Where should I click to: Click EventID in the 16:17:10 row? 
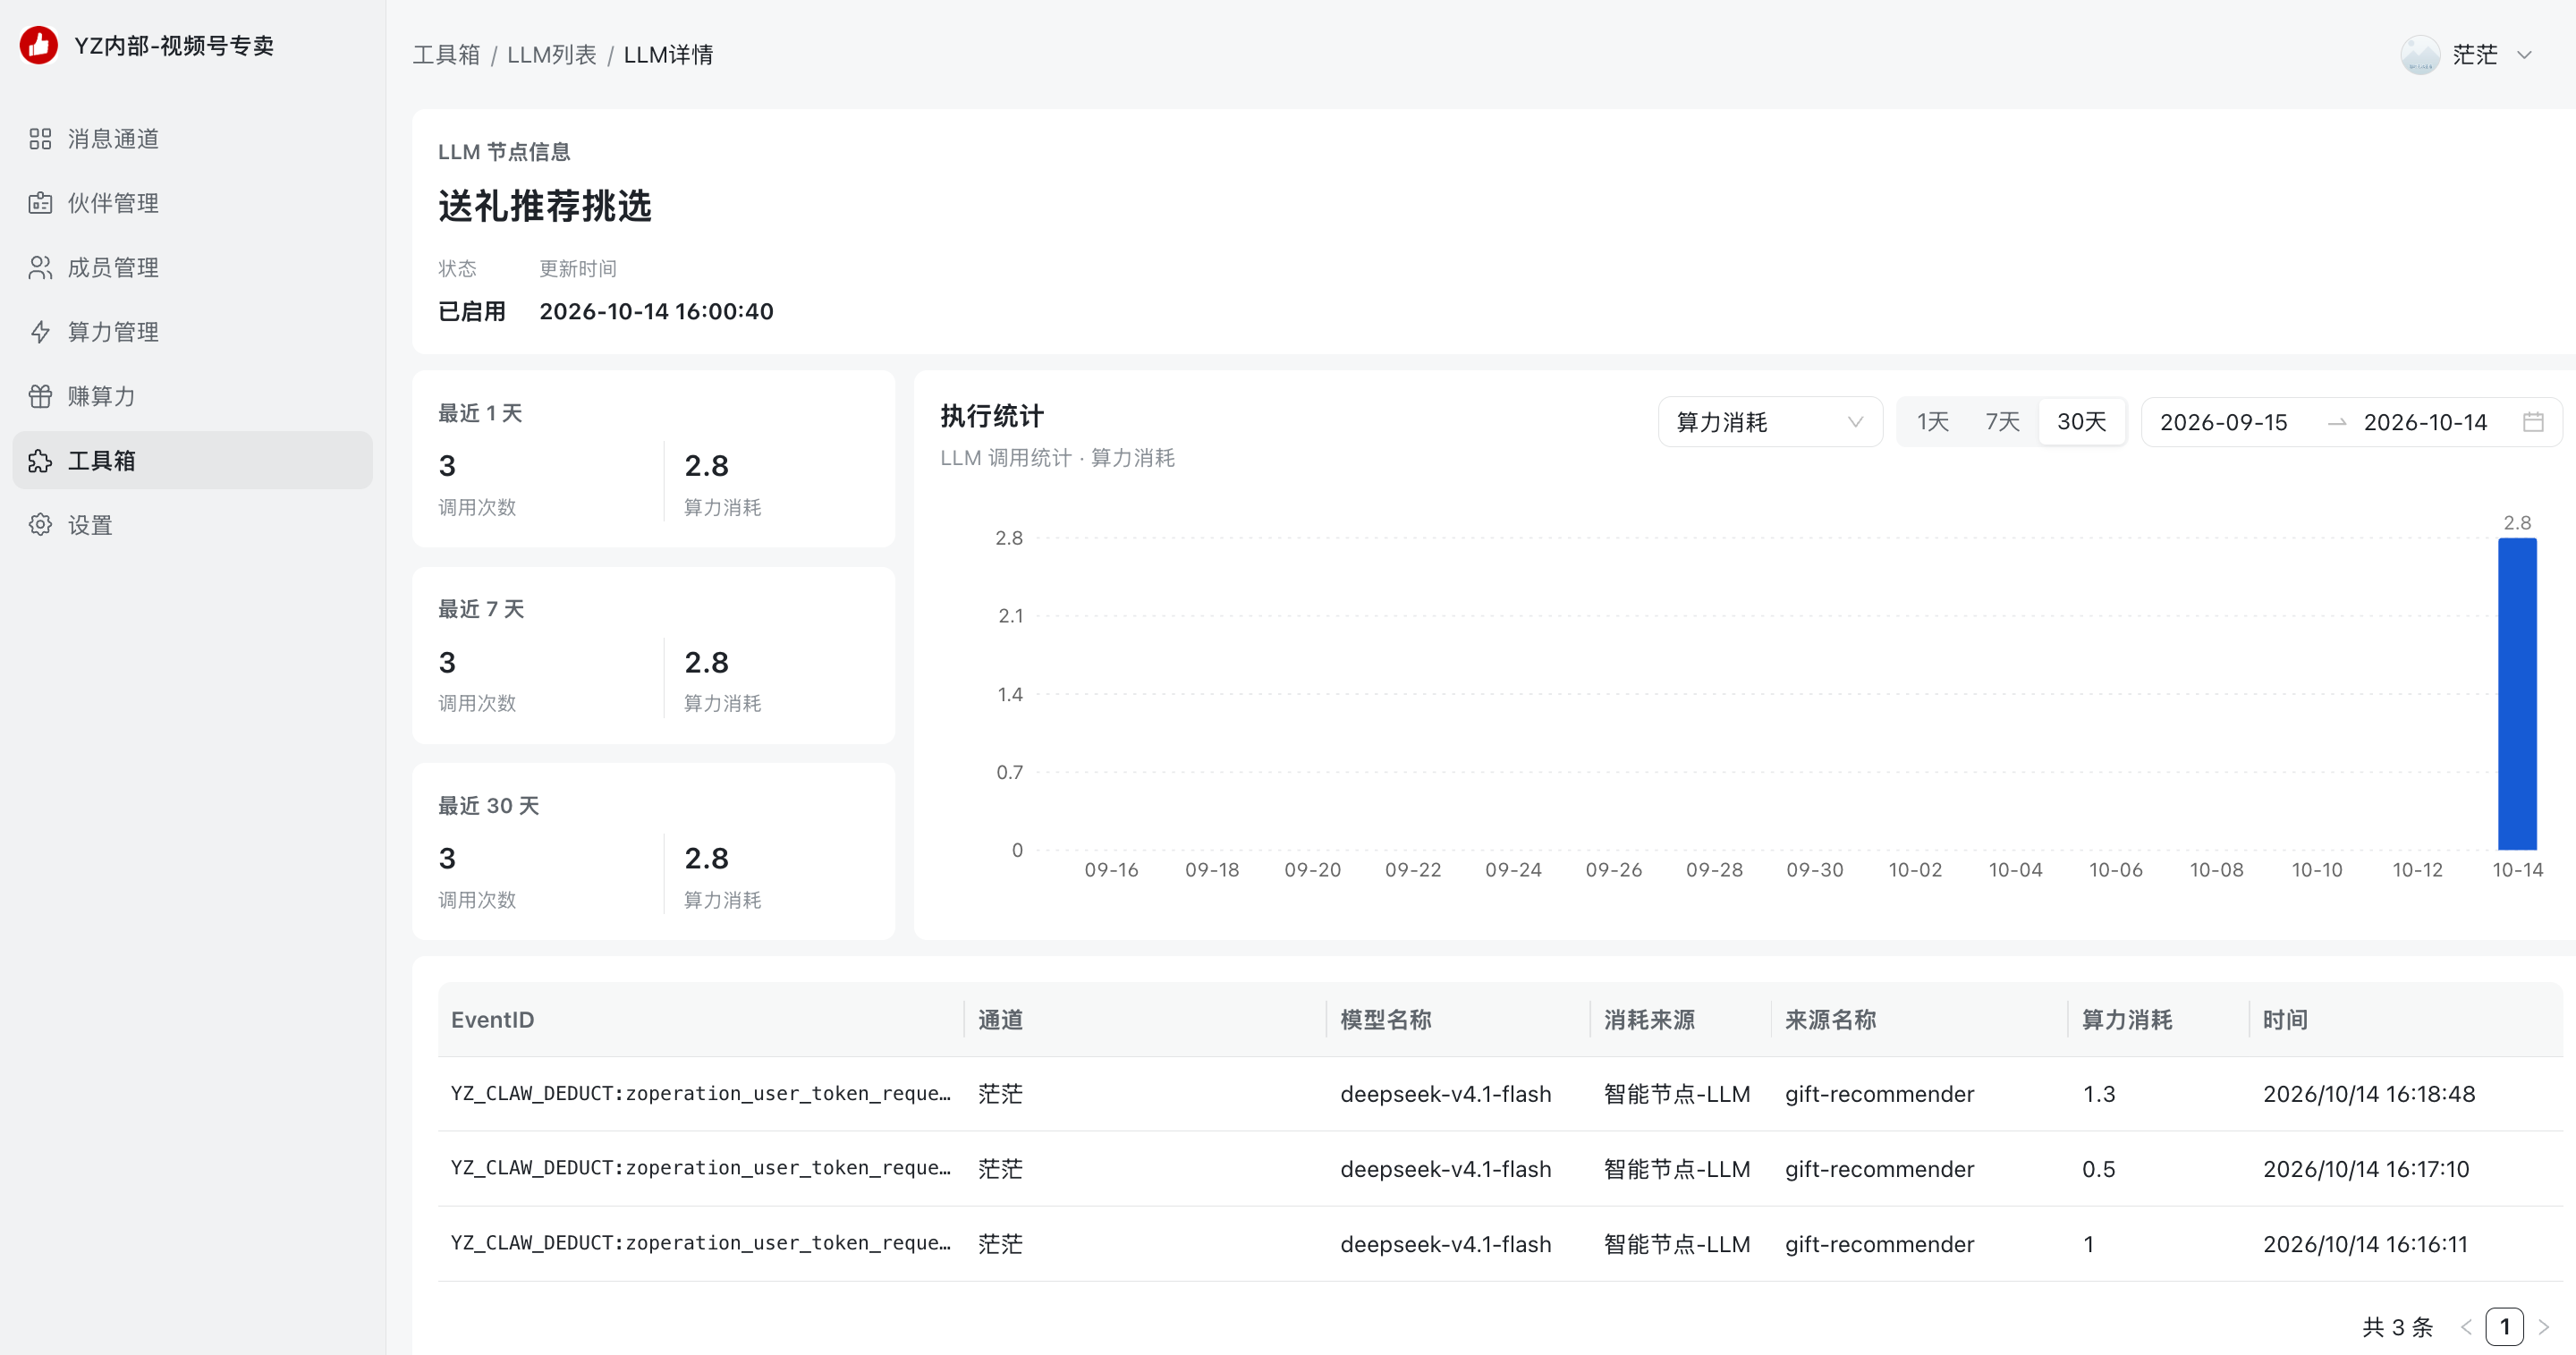pos(700,1168)
